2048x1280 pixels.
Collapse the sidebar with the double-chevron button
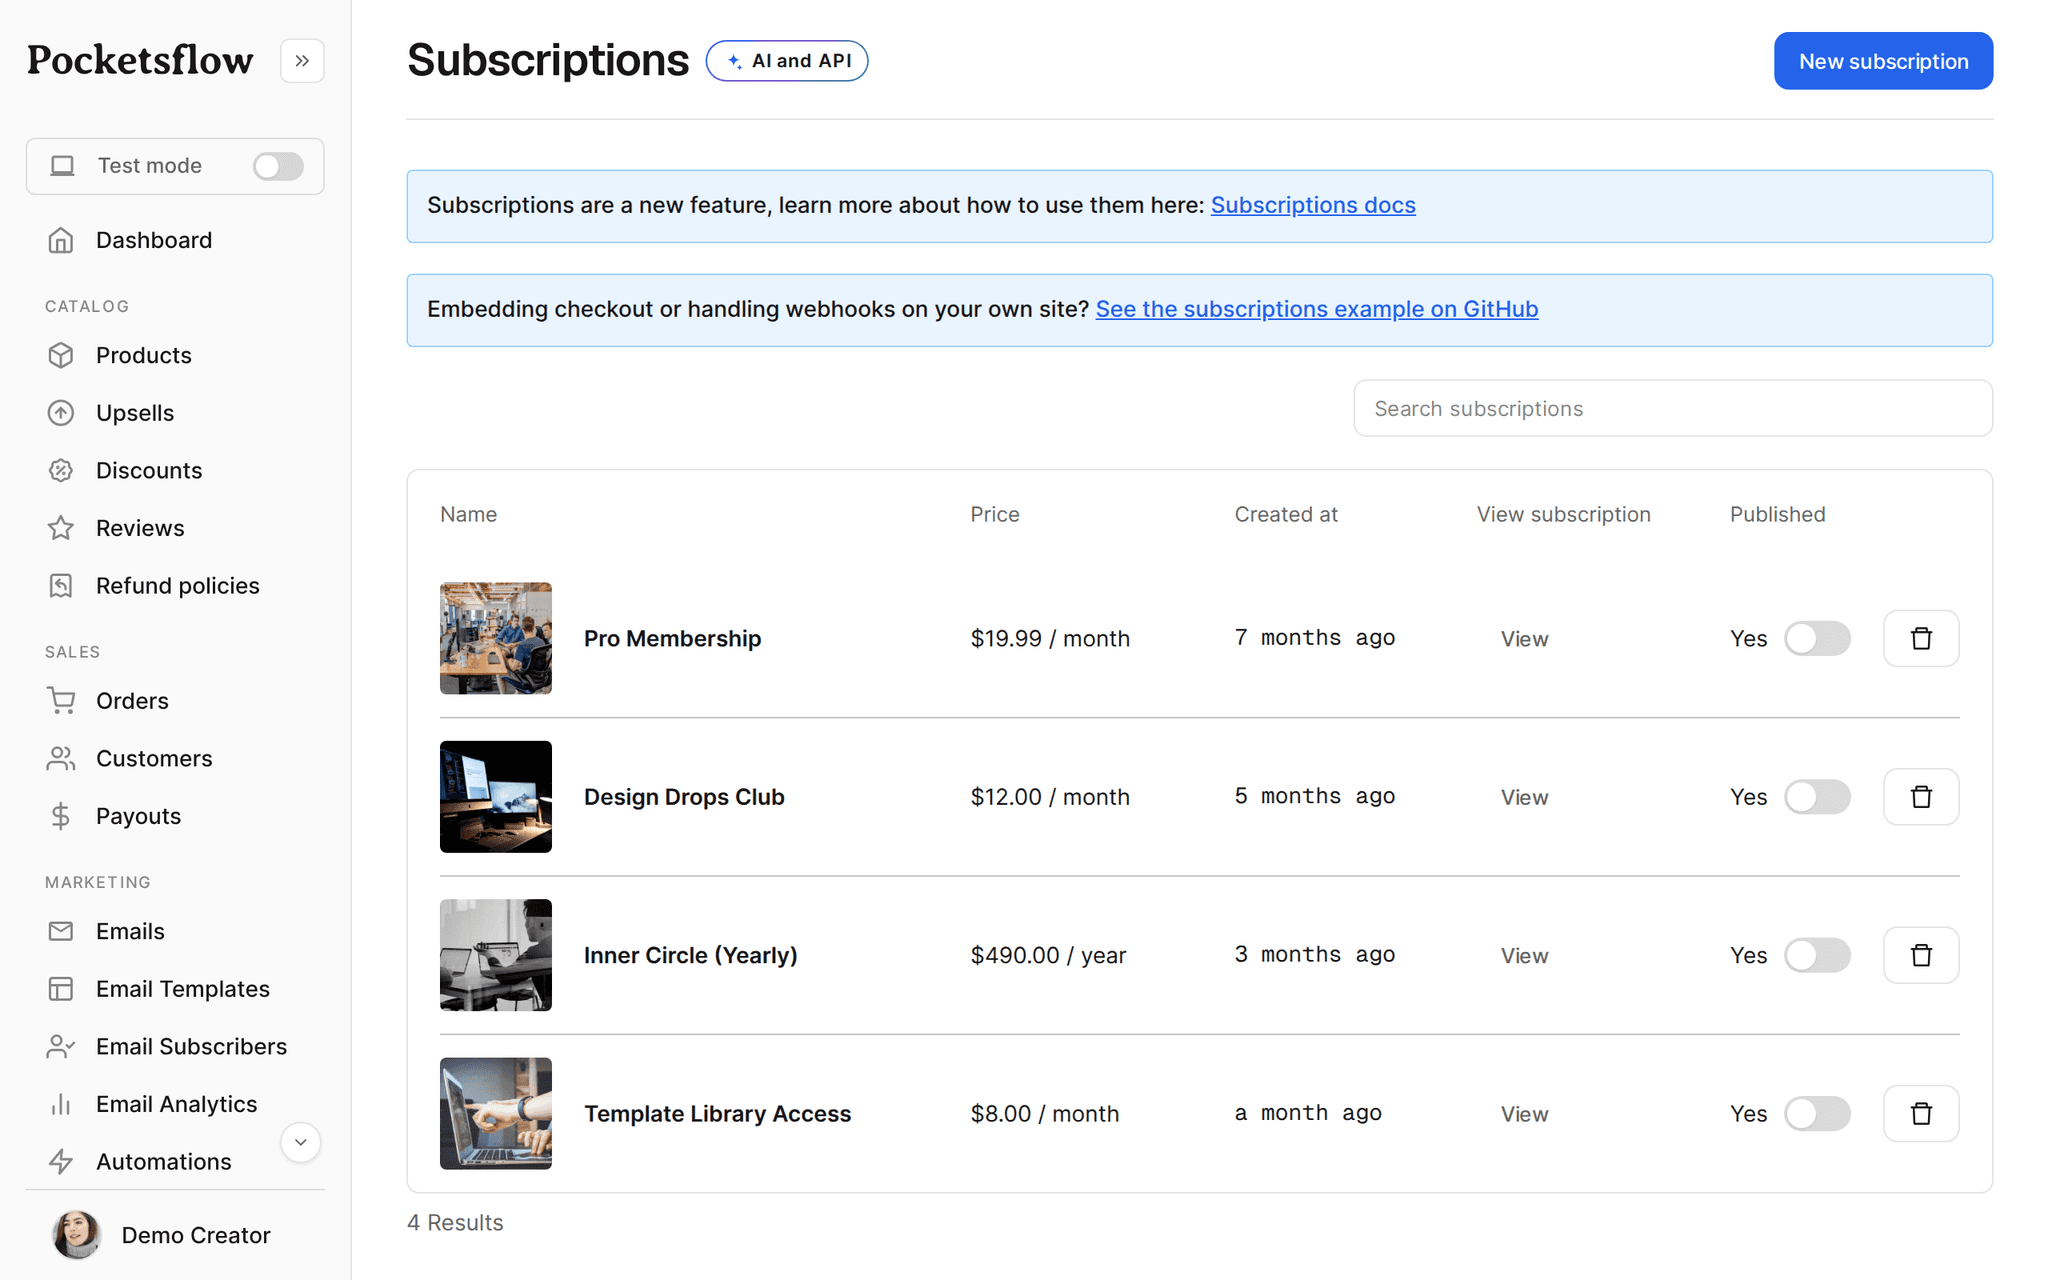pos(302,61)
